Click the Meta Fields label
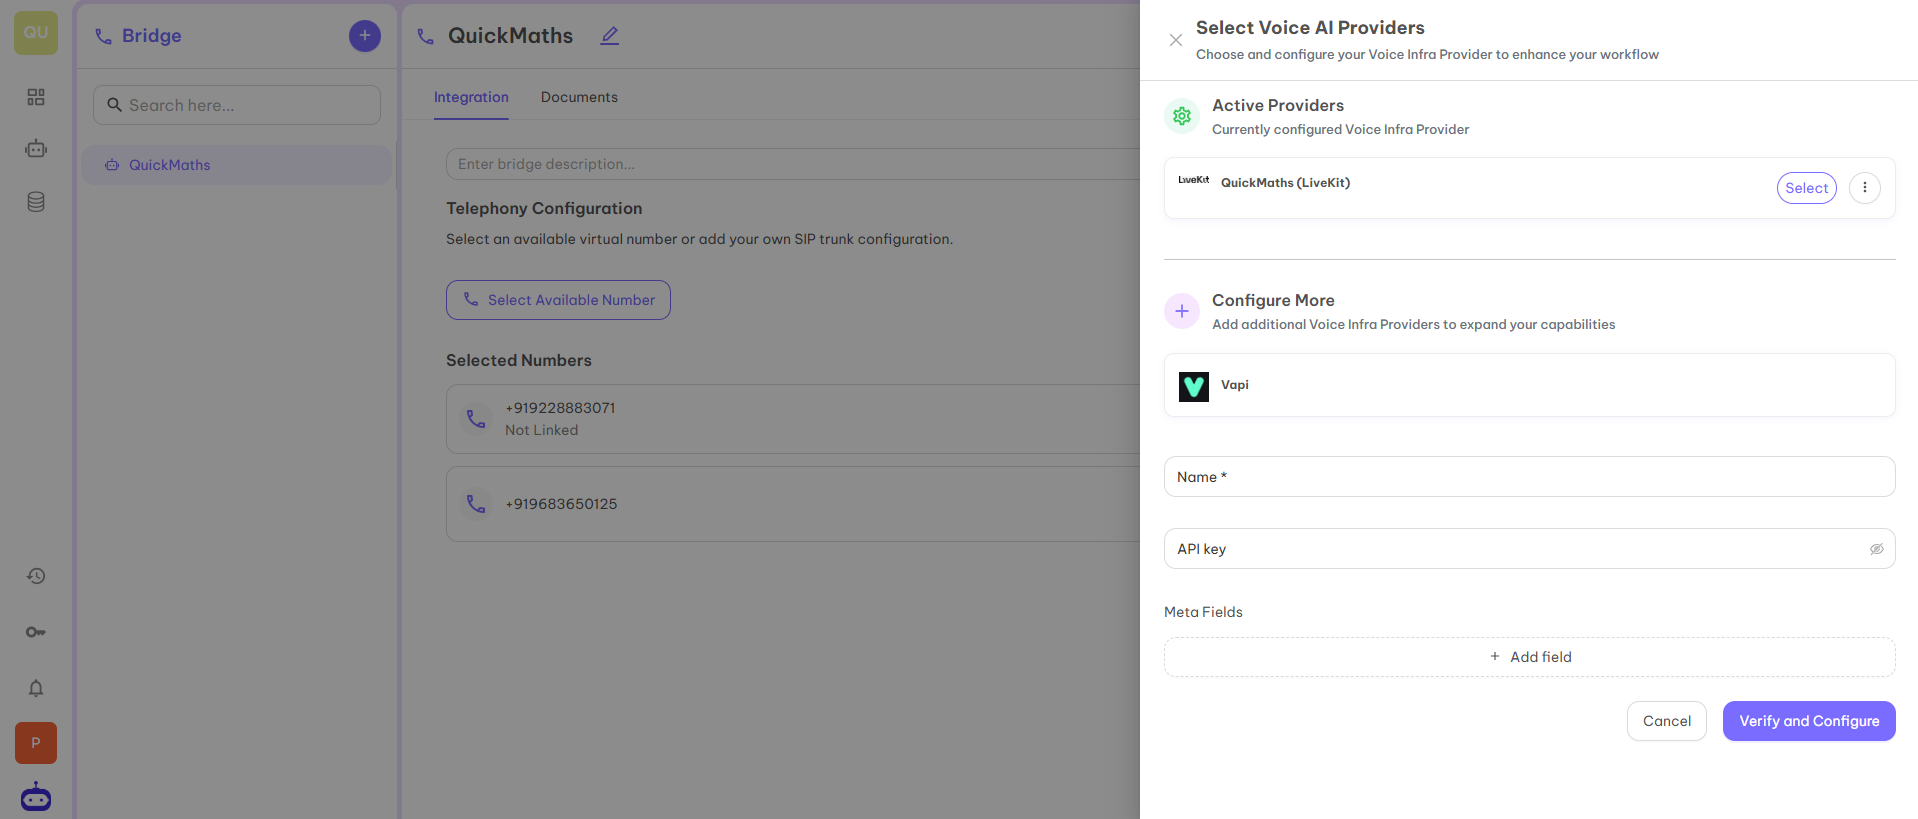 click(1203, 612)
